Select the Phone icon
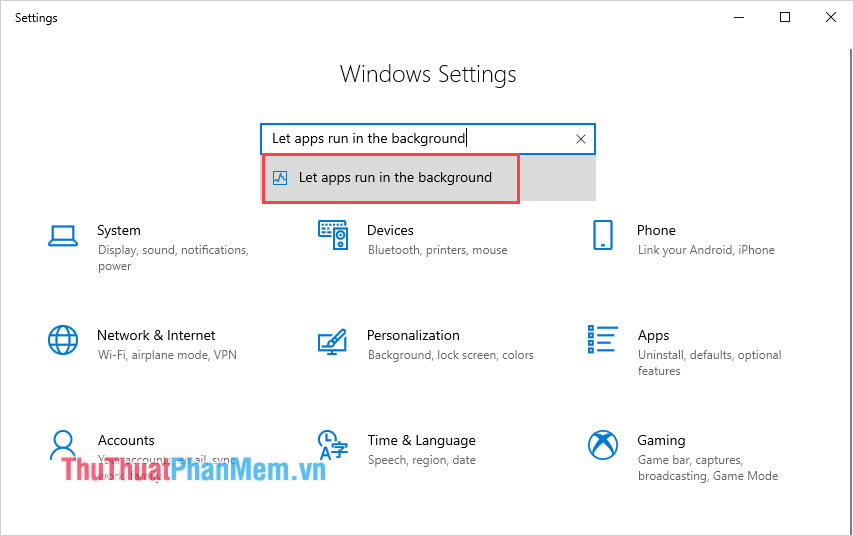 [603, 235]
